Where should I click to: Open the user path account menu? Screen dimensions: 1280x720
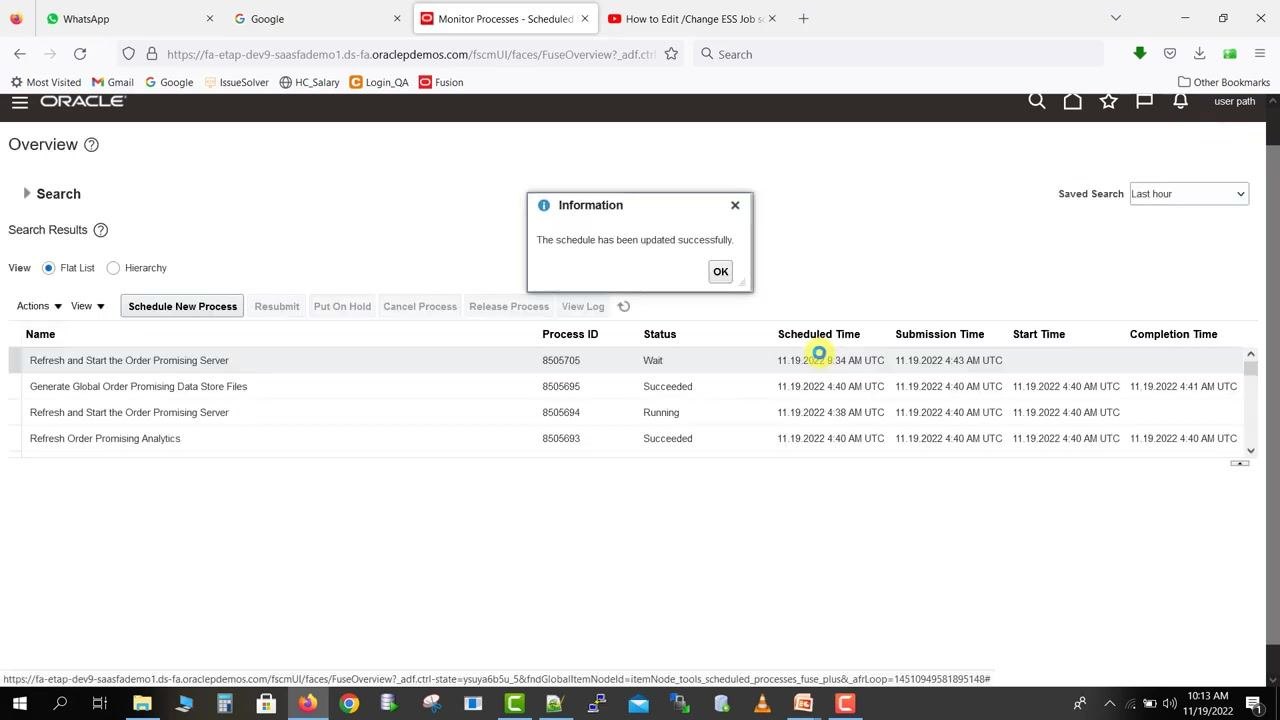click(1234, 101)
